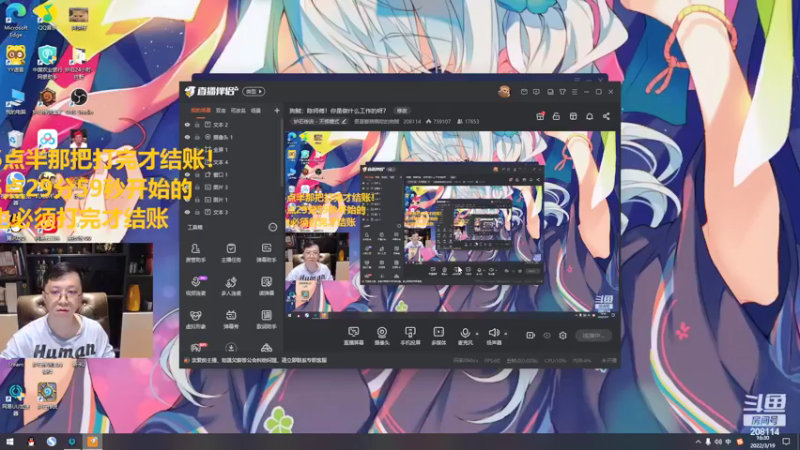Click the share icon in the top-right toolbar
Image resolution: width=800 pixels, height=450 pixels.
click(x=606, y=116)
